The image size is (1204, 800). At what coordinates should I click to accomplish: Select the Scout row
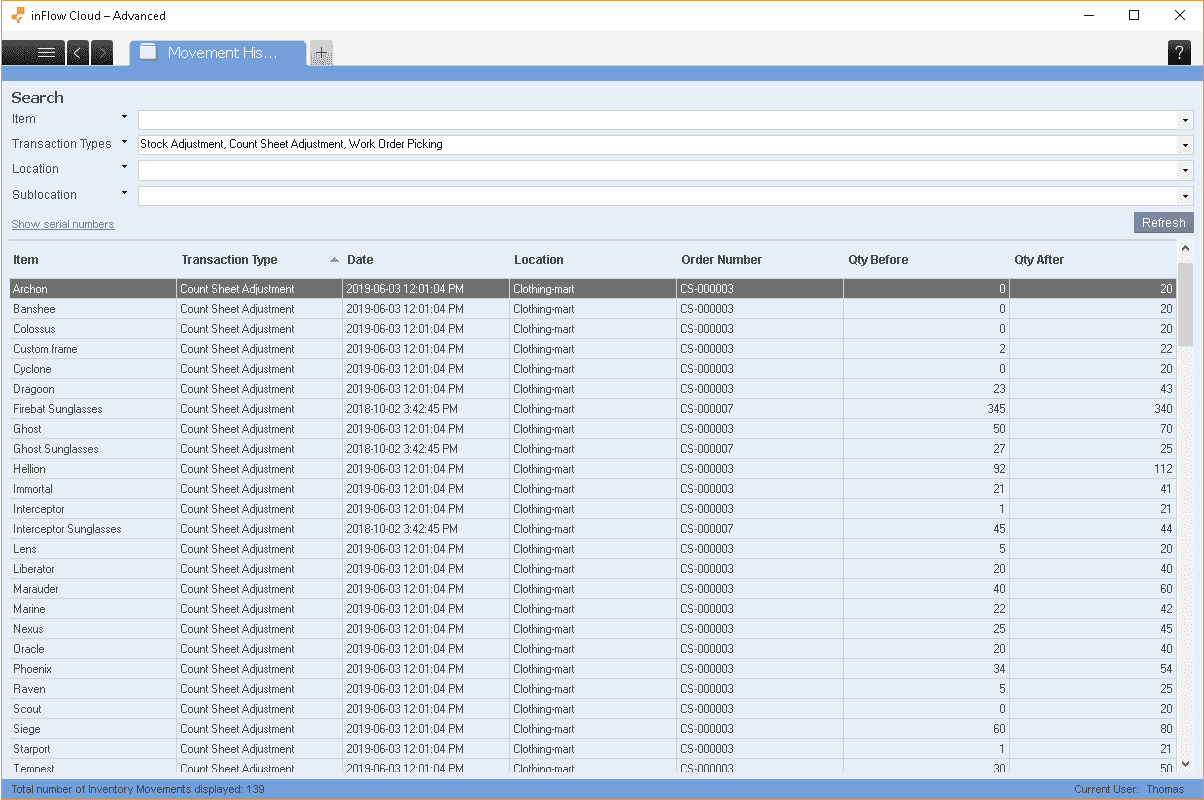pos(593,709)
